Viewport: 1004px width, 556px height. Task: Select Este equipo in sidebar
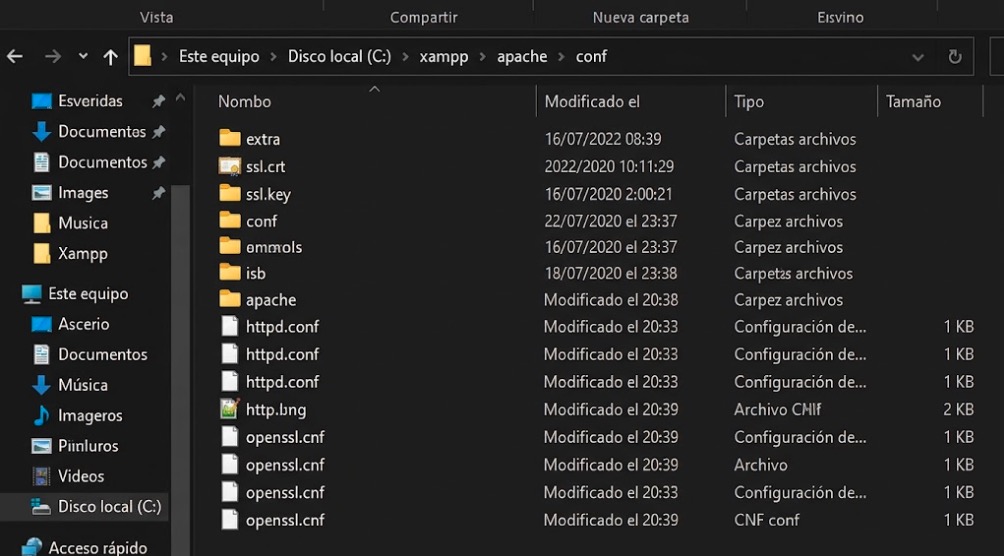coord(88,294)
